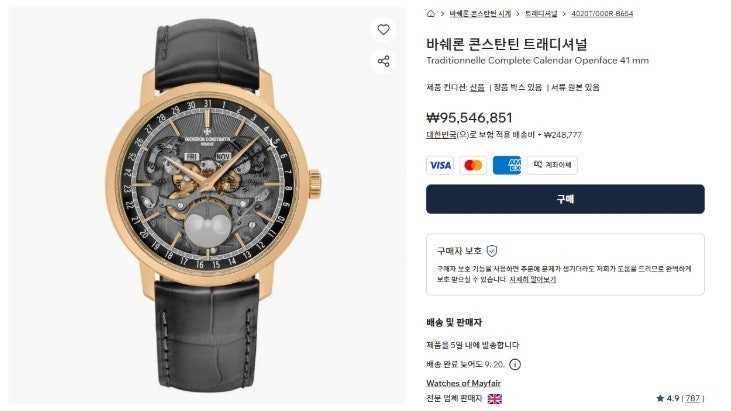
Task: Open buyer protection learn more link
Action: pos(532,279)
